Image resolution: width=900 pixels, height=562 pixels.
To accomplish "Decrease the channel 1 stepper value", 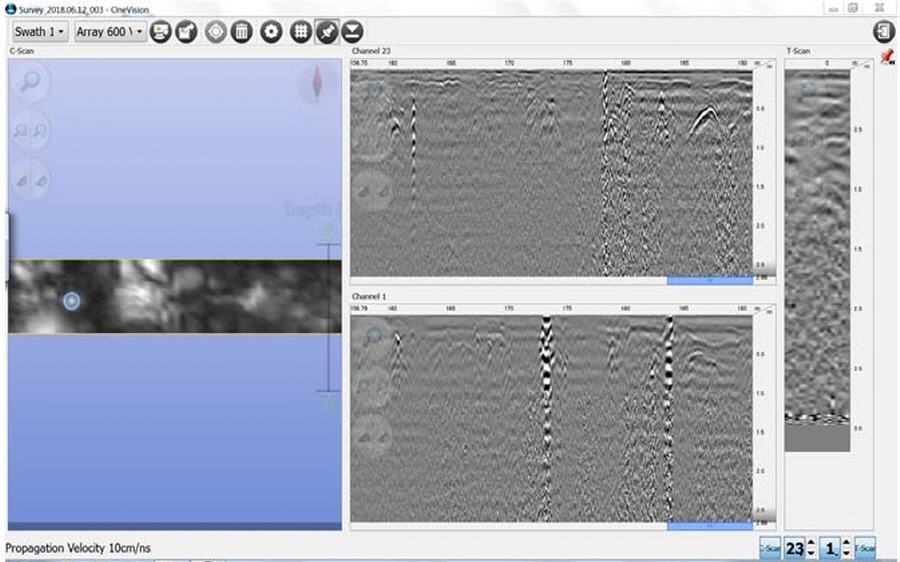I will (848, 553).
